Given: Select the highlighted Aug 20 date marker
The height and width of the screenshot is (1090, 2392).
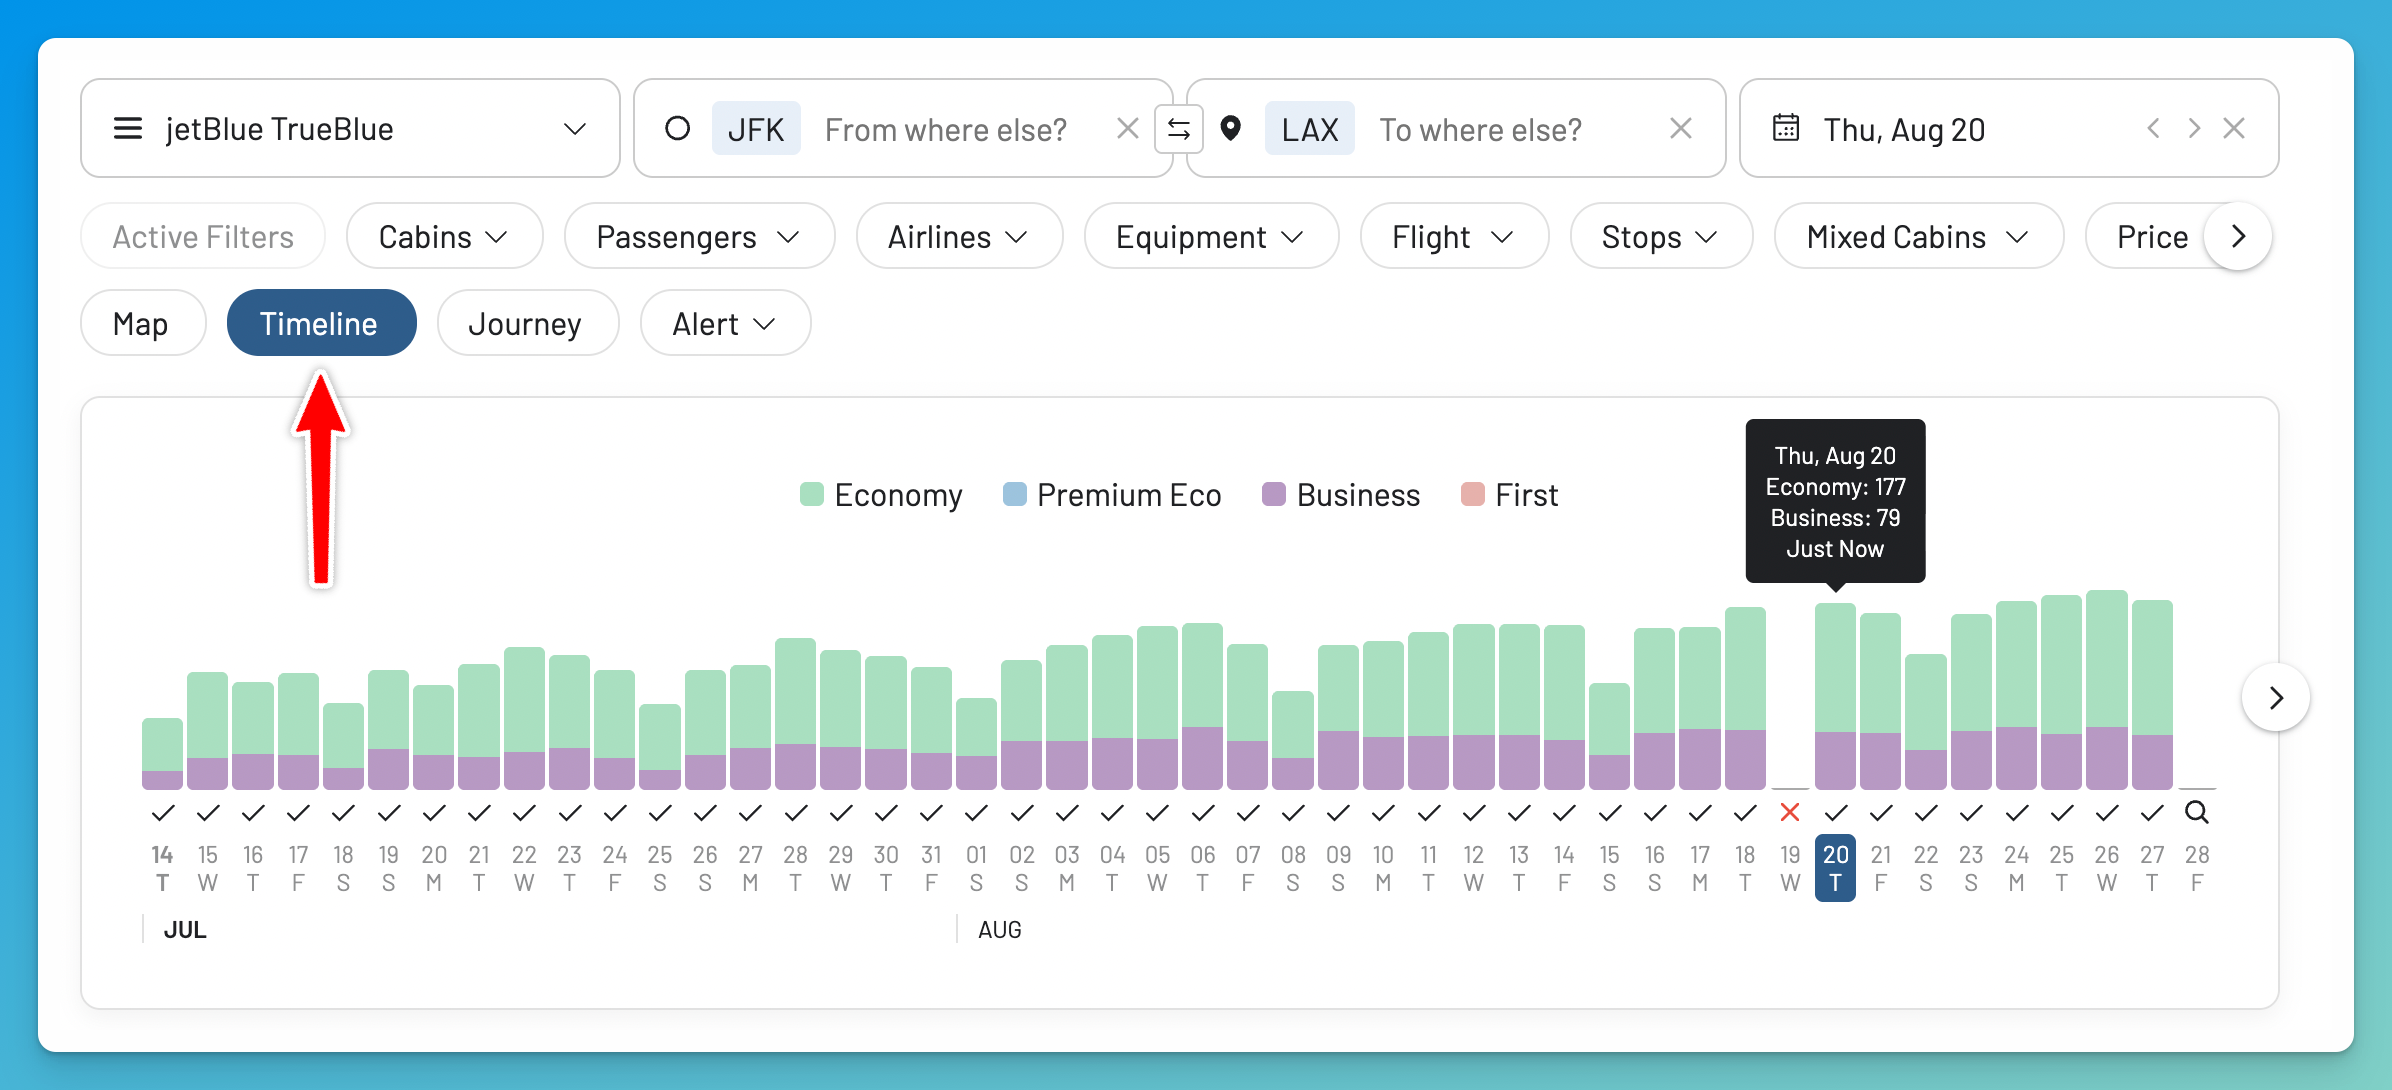Looking at the screenshot, I should point(1835,868).
